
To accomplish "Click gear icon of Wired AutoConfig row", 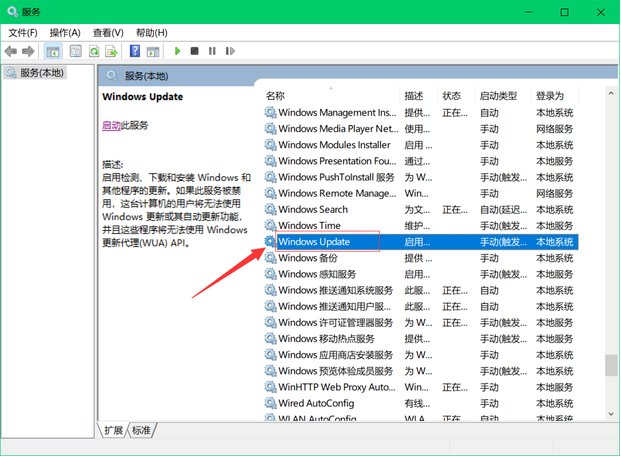I will 270,403.
